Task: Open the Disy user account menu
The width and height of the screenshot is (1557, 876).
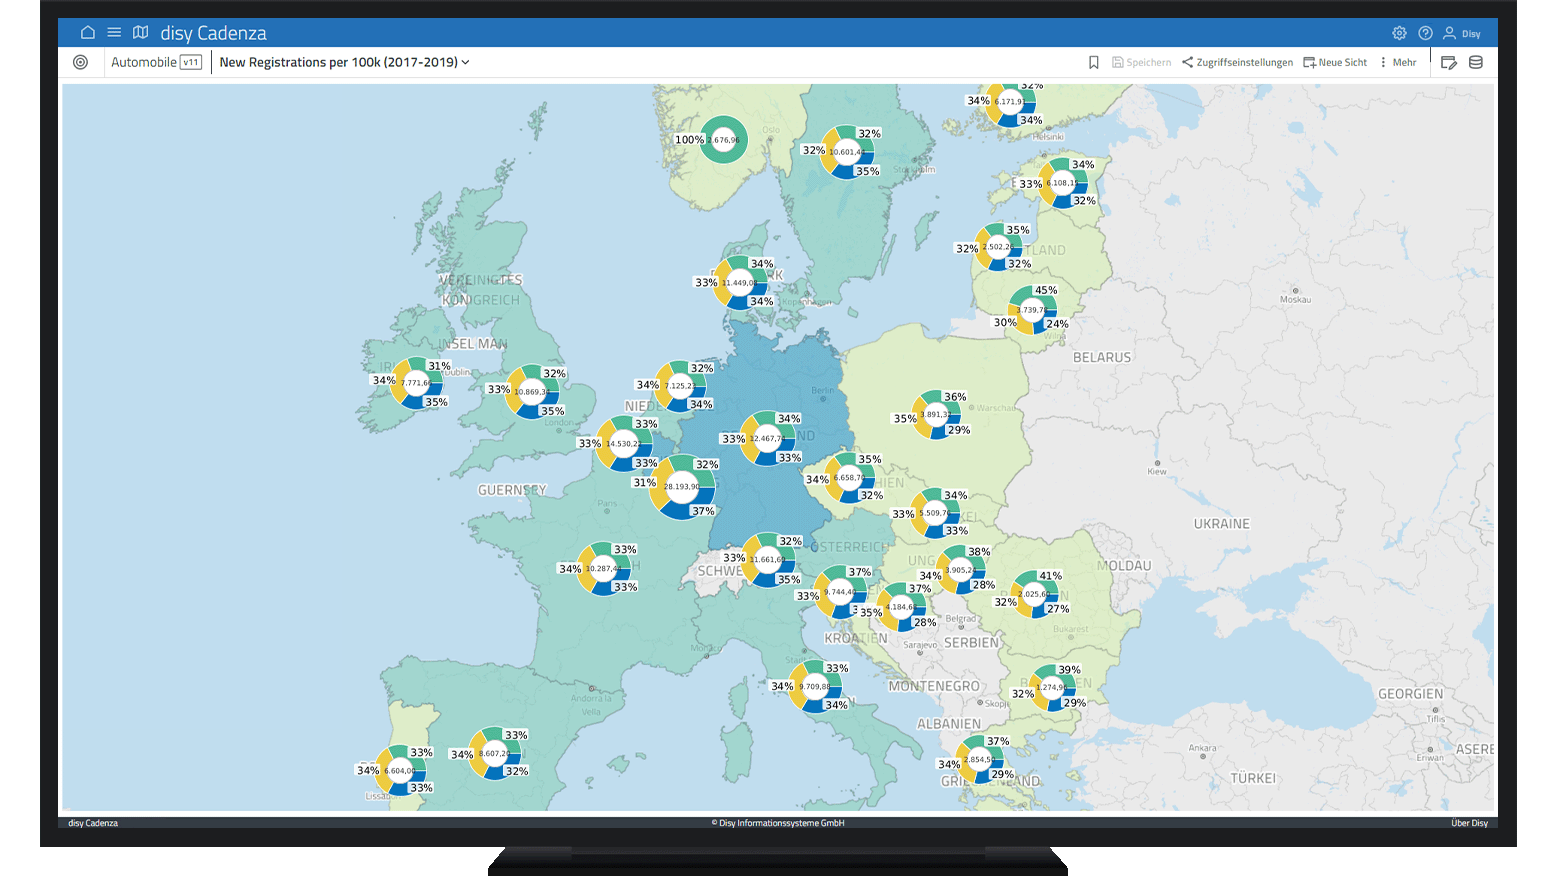Action: pos(1461,33)
